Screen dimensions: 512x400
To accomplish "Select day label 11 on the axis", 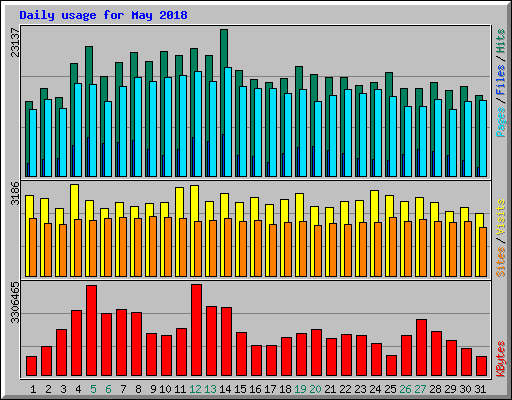I will [180, 389].
